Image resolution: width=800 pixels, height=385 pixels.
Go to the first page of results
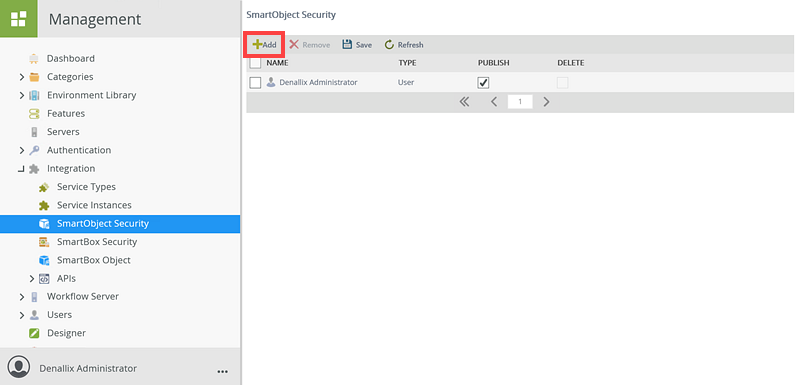[464, 101]
